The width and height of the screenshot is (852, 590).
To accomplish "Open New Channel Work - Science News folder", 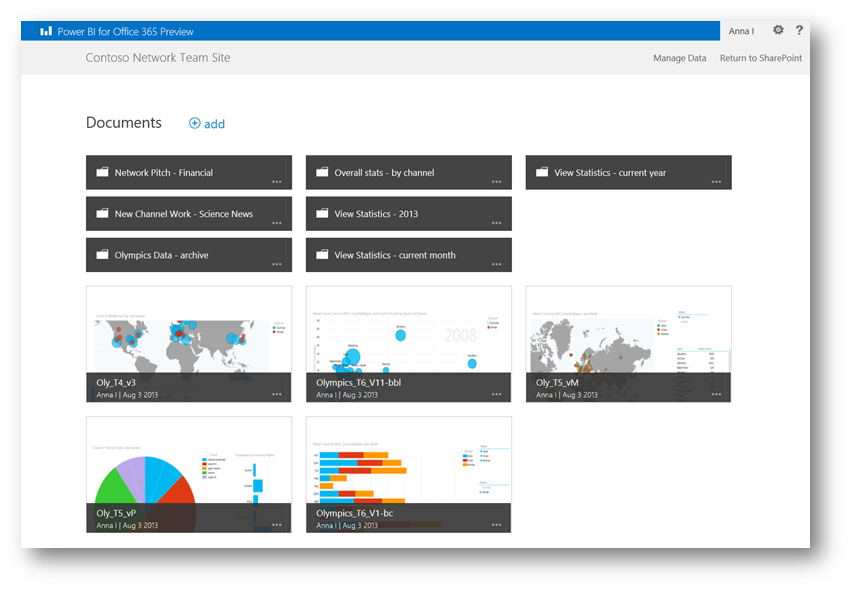I will [x=189, y=214].
